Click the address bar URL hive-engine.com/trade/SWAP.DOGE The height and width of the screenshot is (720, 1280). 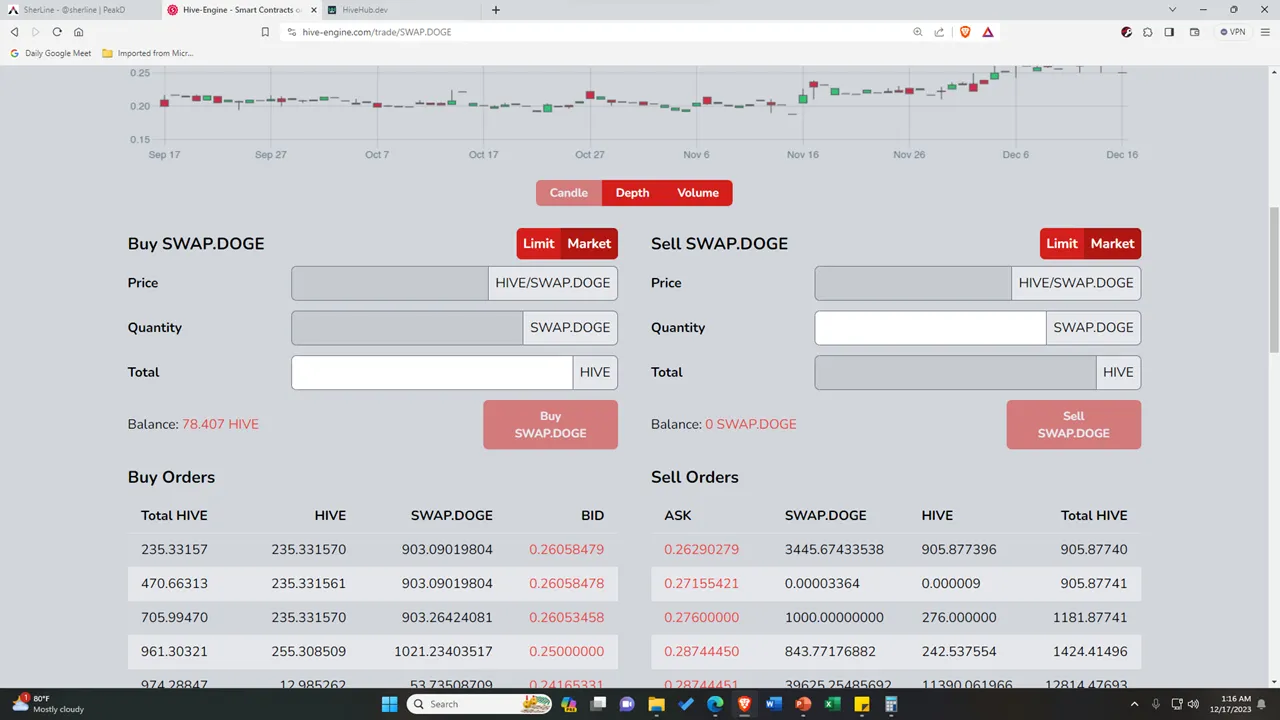click(x=377, y=32)
